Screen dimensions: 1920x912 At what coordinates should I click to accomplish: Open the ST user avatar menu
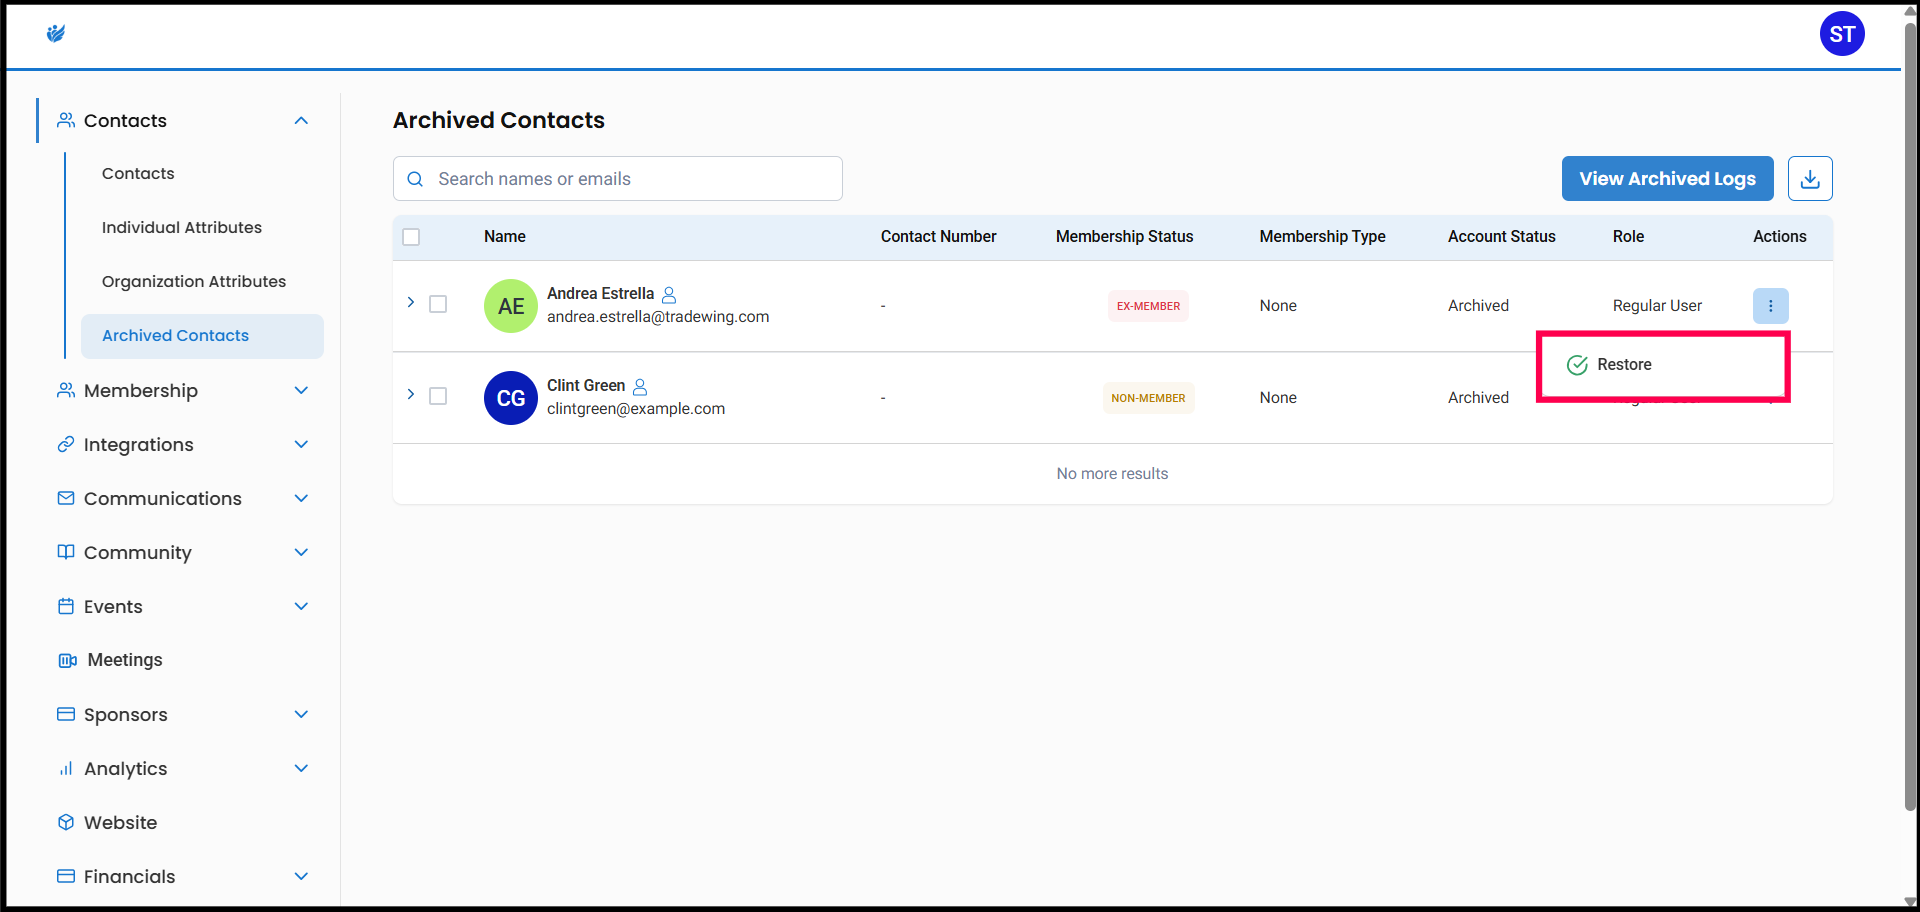(x=1842, y=34)
